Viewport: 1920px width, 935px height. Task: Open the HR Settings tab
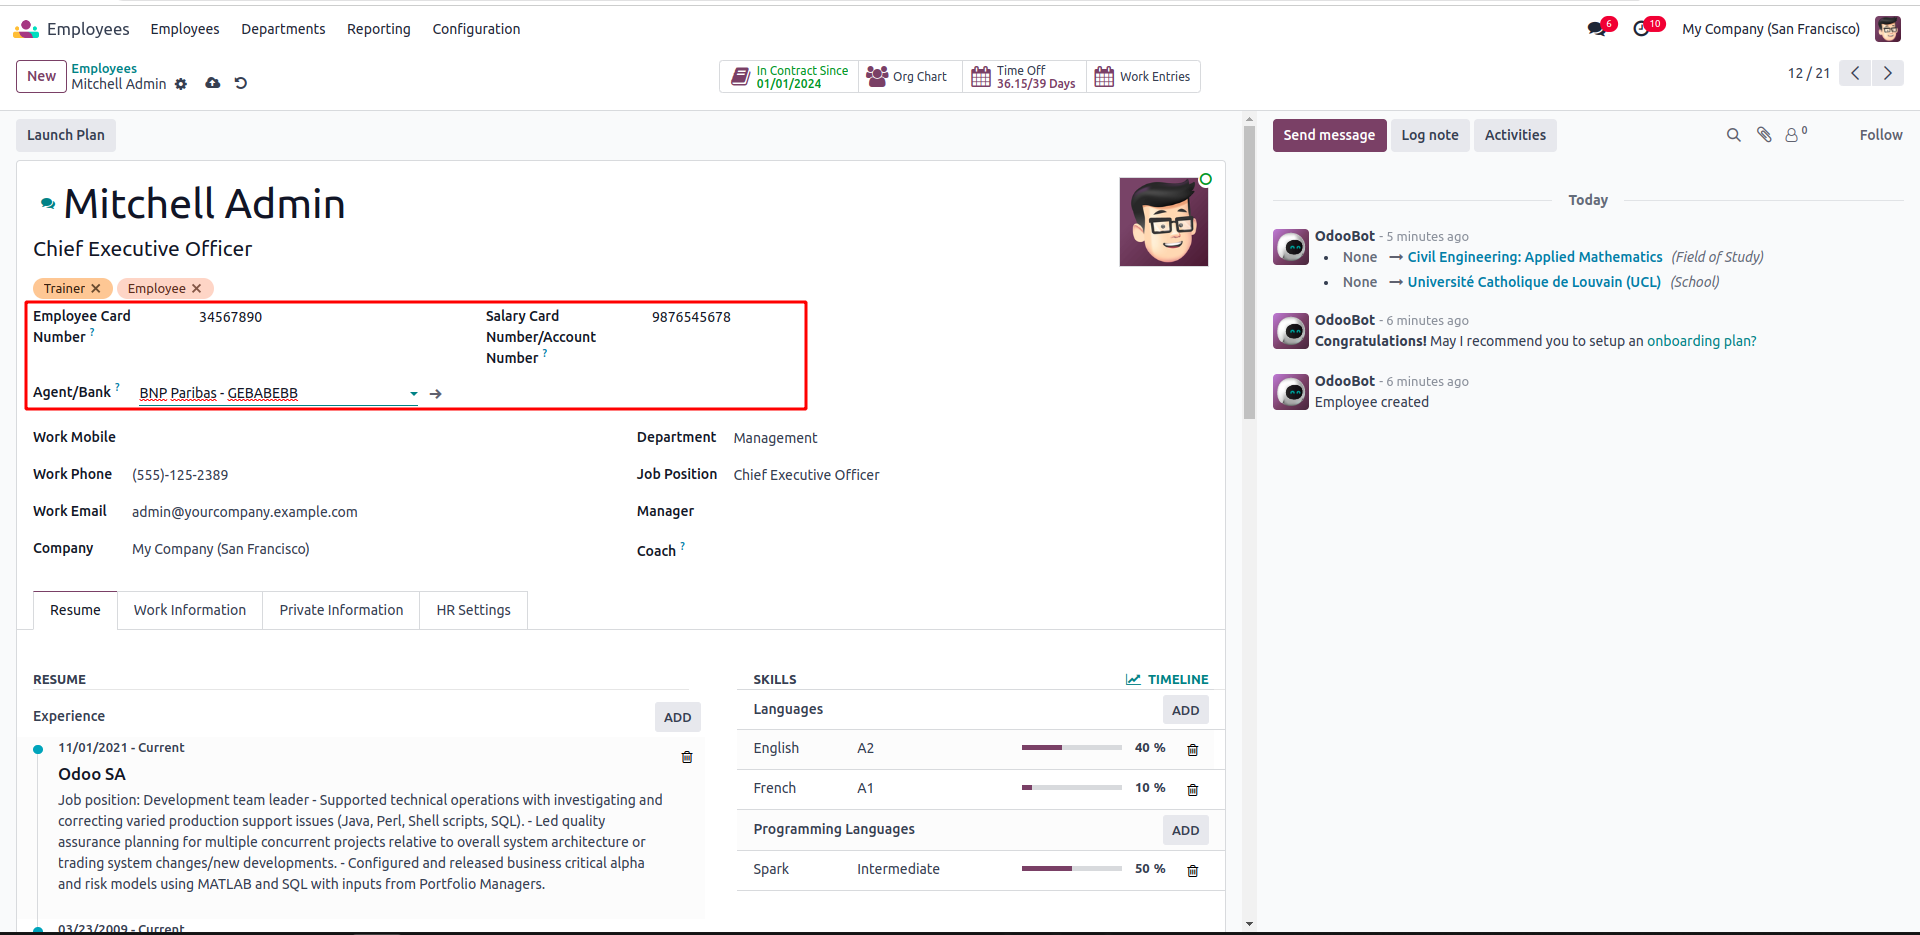[473, 610]
